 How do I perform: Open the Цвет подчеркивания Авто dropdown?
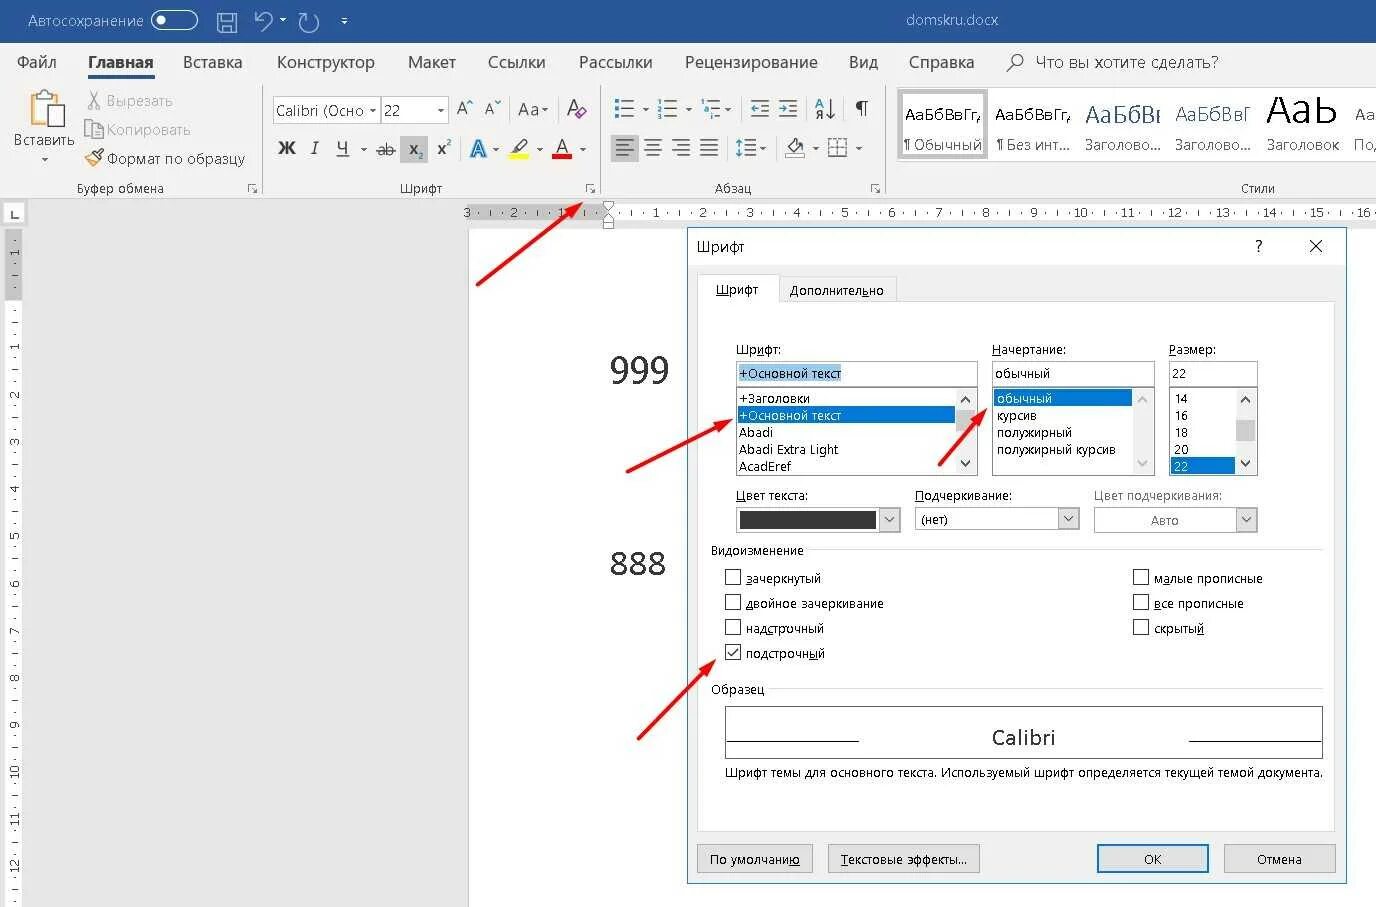(1246, 519)
